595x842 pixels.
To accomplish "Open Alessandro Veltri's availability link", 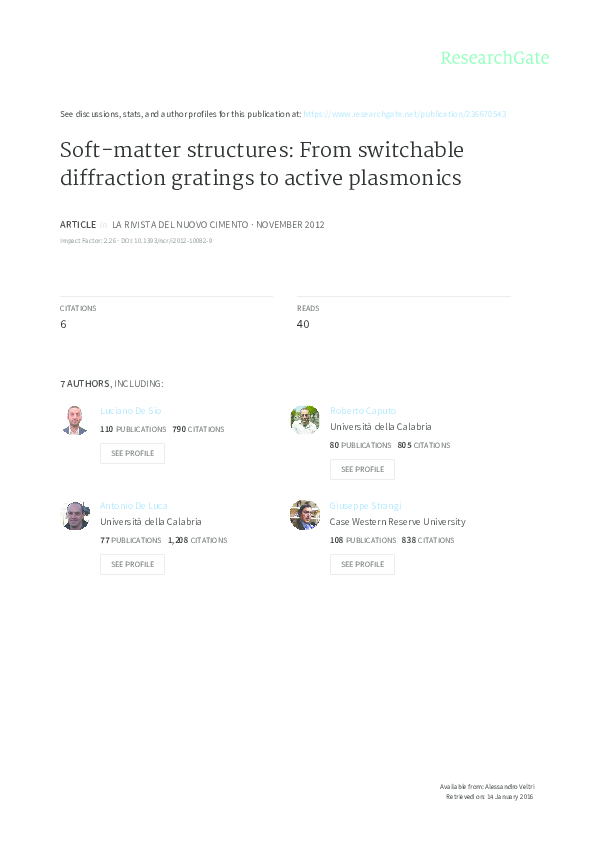I will click(x=486, y=787).
